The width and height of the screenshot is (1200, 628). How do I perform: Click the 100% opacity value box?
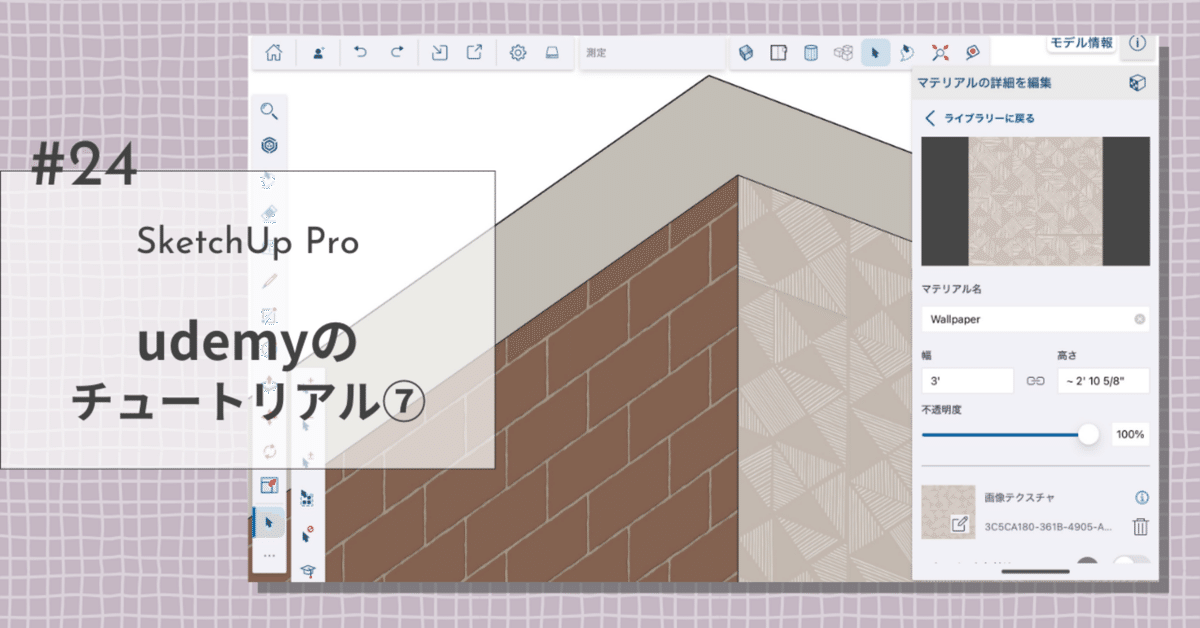click(1129, 434)
